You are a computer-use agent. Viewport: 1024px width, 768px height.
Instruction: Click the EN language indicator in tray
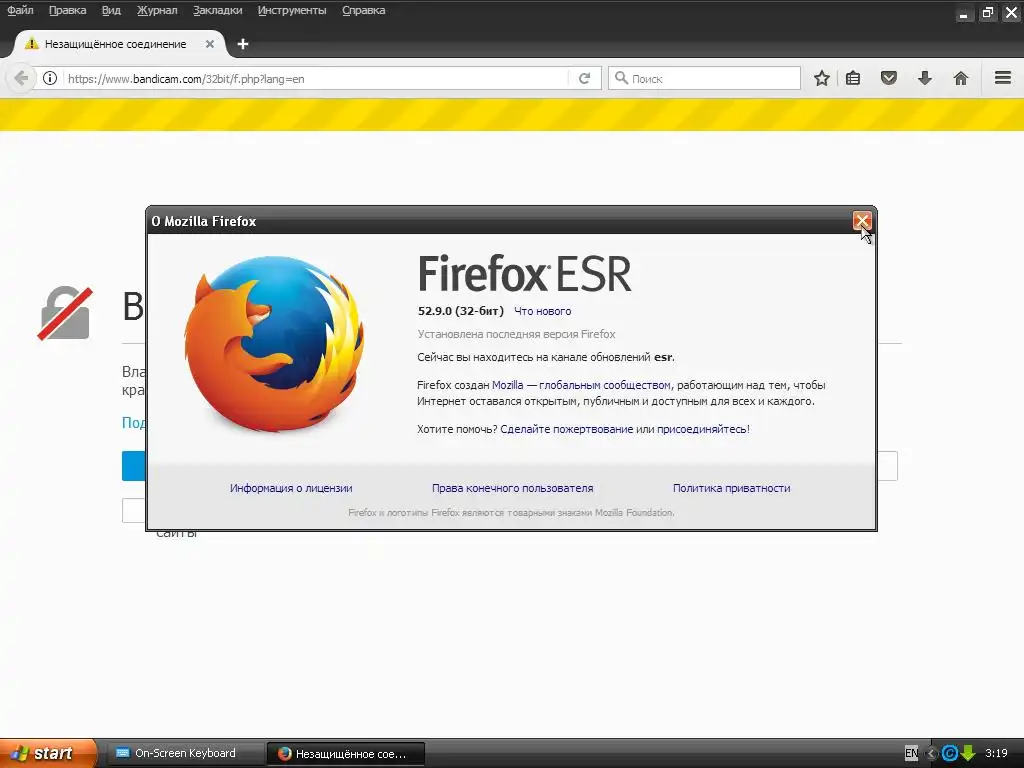[912, 753]
